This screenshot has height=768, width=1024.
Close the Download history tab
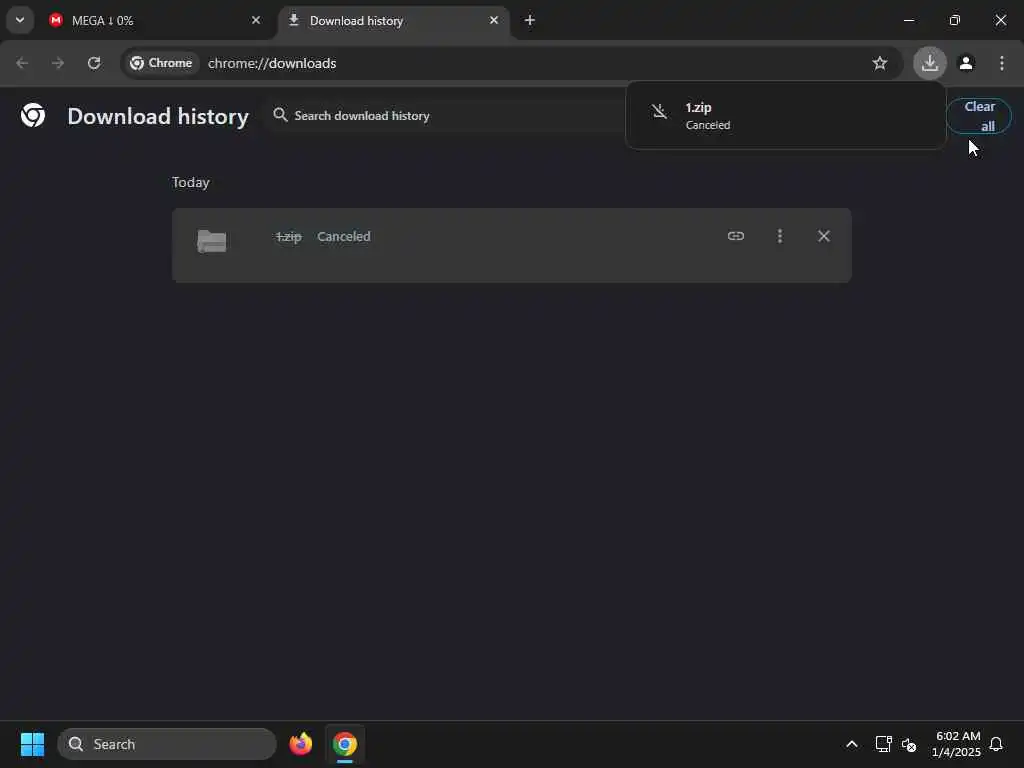[x=494, y=20]
